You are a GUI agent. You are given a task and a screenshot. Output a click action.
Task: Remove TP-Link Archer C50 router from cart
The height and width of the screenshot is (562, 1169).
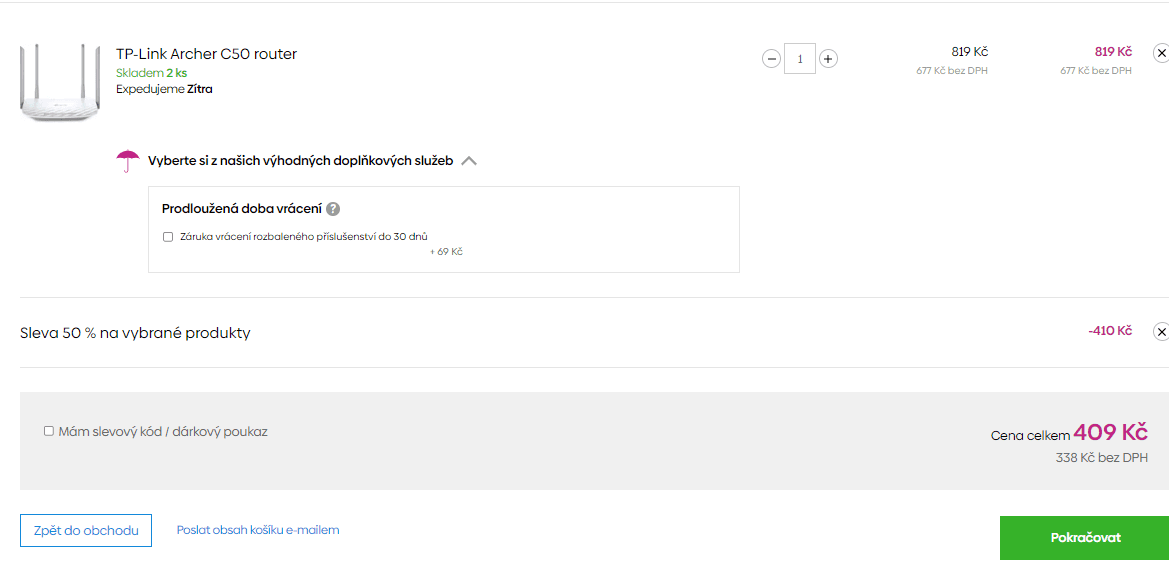coord(1161,53)
